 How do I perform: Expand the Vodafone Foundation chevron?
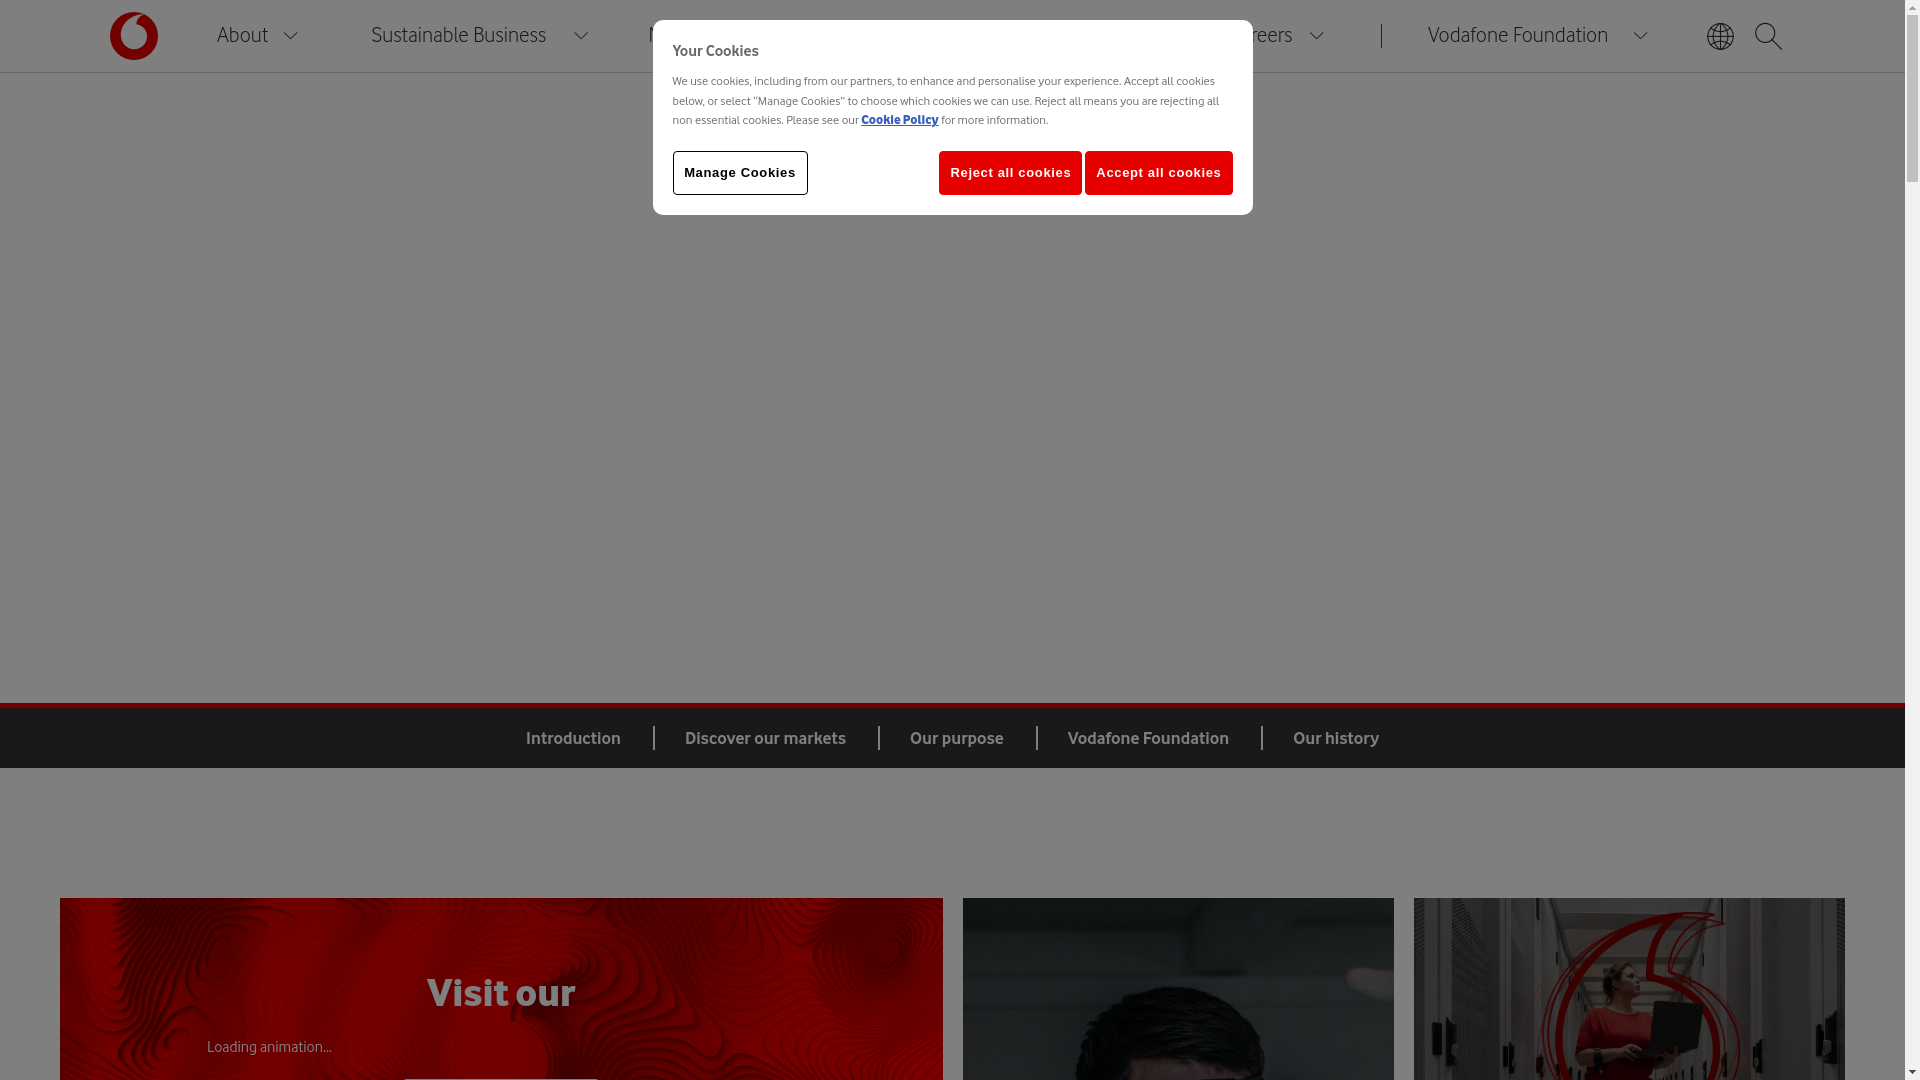[1640, 36]
